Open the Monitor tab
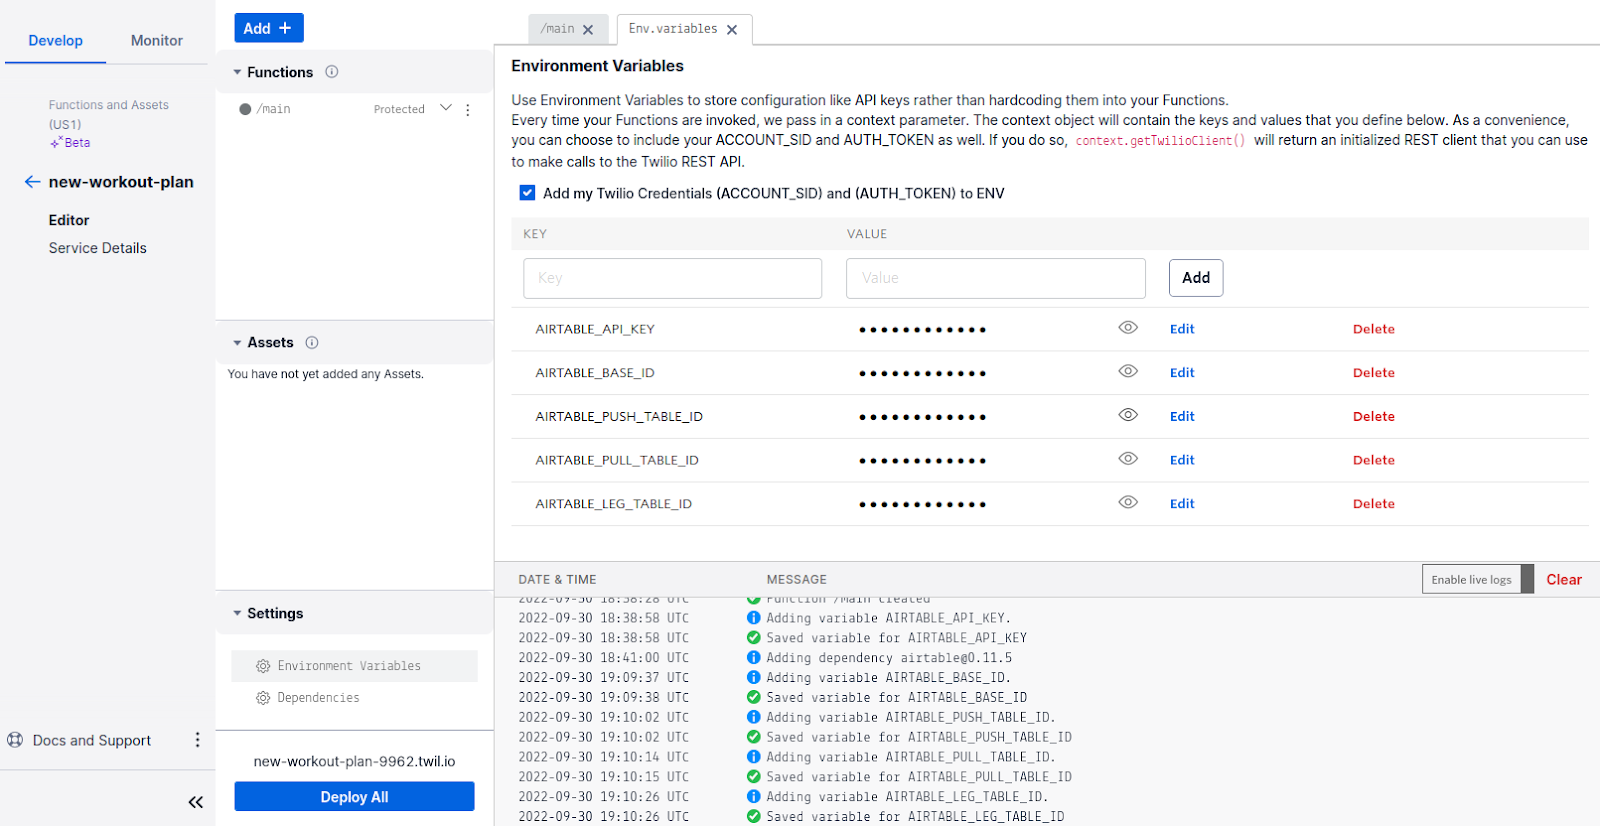Screen dimensions: 1600x826 point(157,41)
